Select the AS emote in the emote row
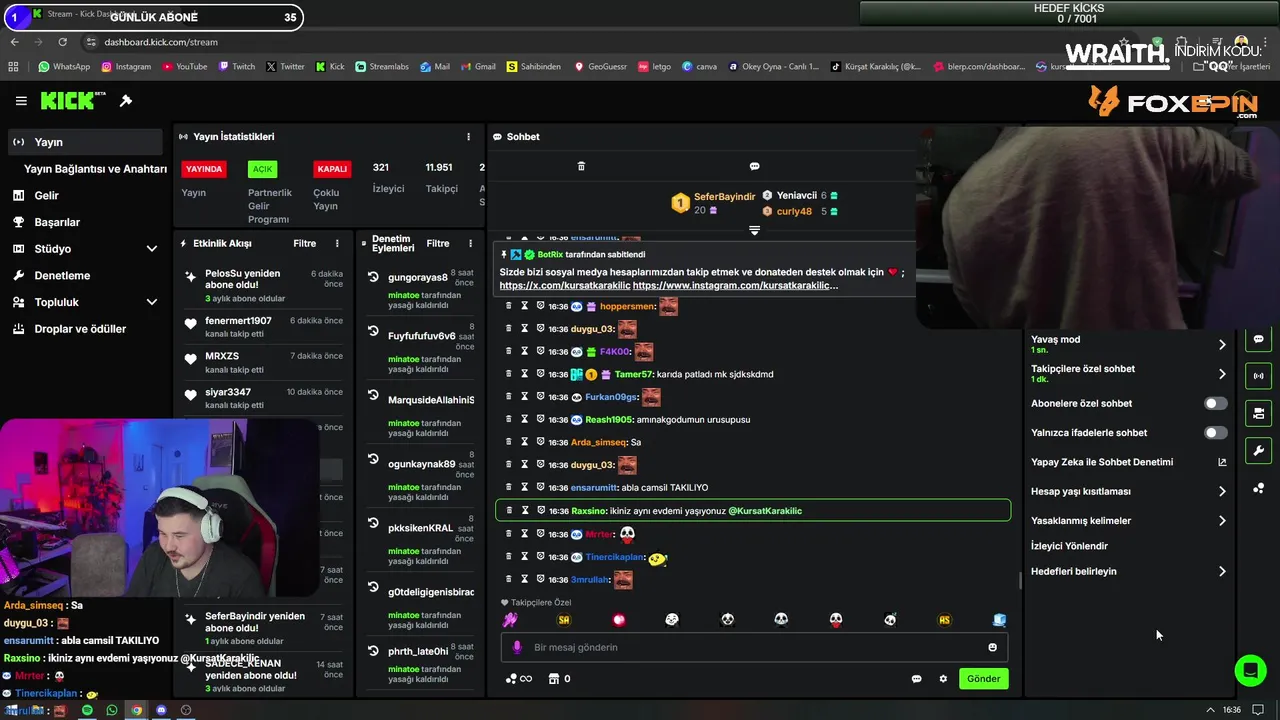Screen dimensions: 1280x720 tap(944, 620)
